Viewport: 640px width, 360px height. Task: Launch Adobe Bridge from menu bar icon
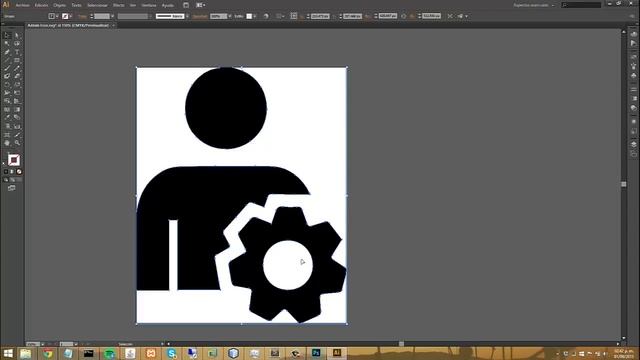point(186,5)
